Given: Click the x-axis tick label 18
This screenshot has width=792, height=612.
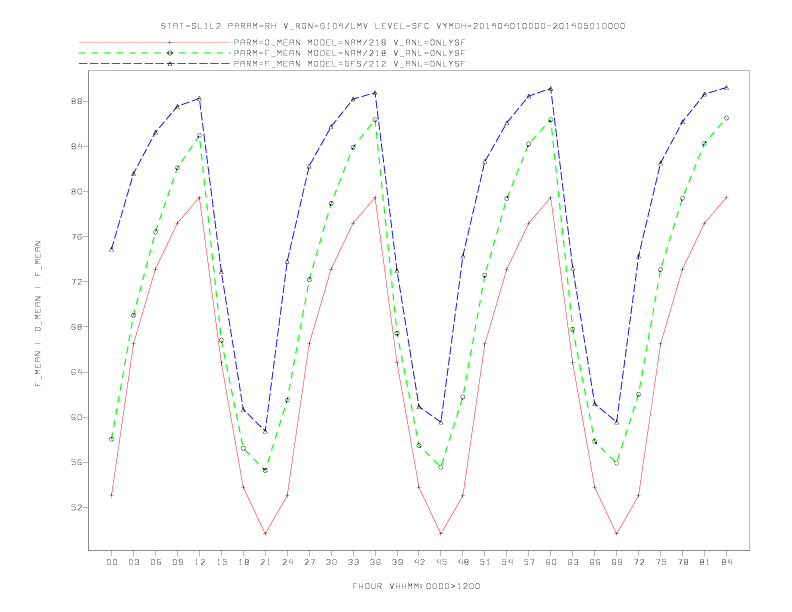Looking at the screenshot, I should point(243,562).
